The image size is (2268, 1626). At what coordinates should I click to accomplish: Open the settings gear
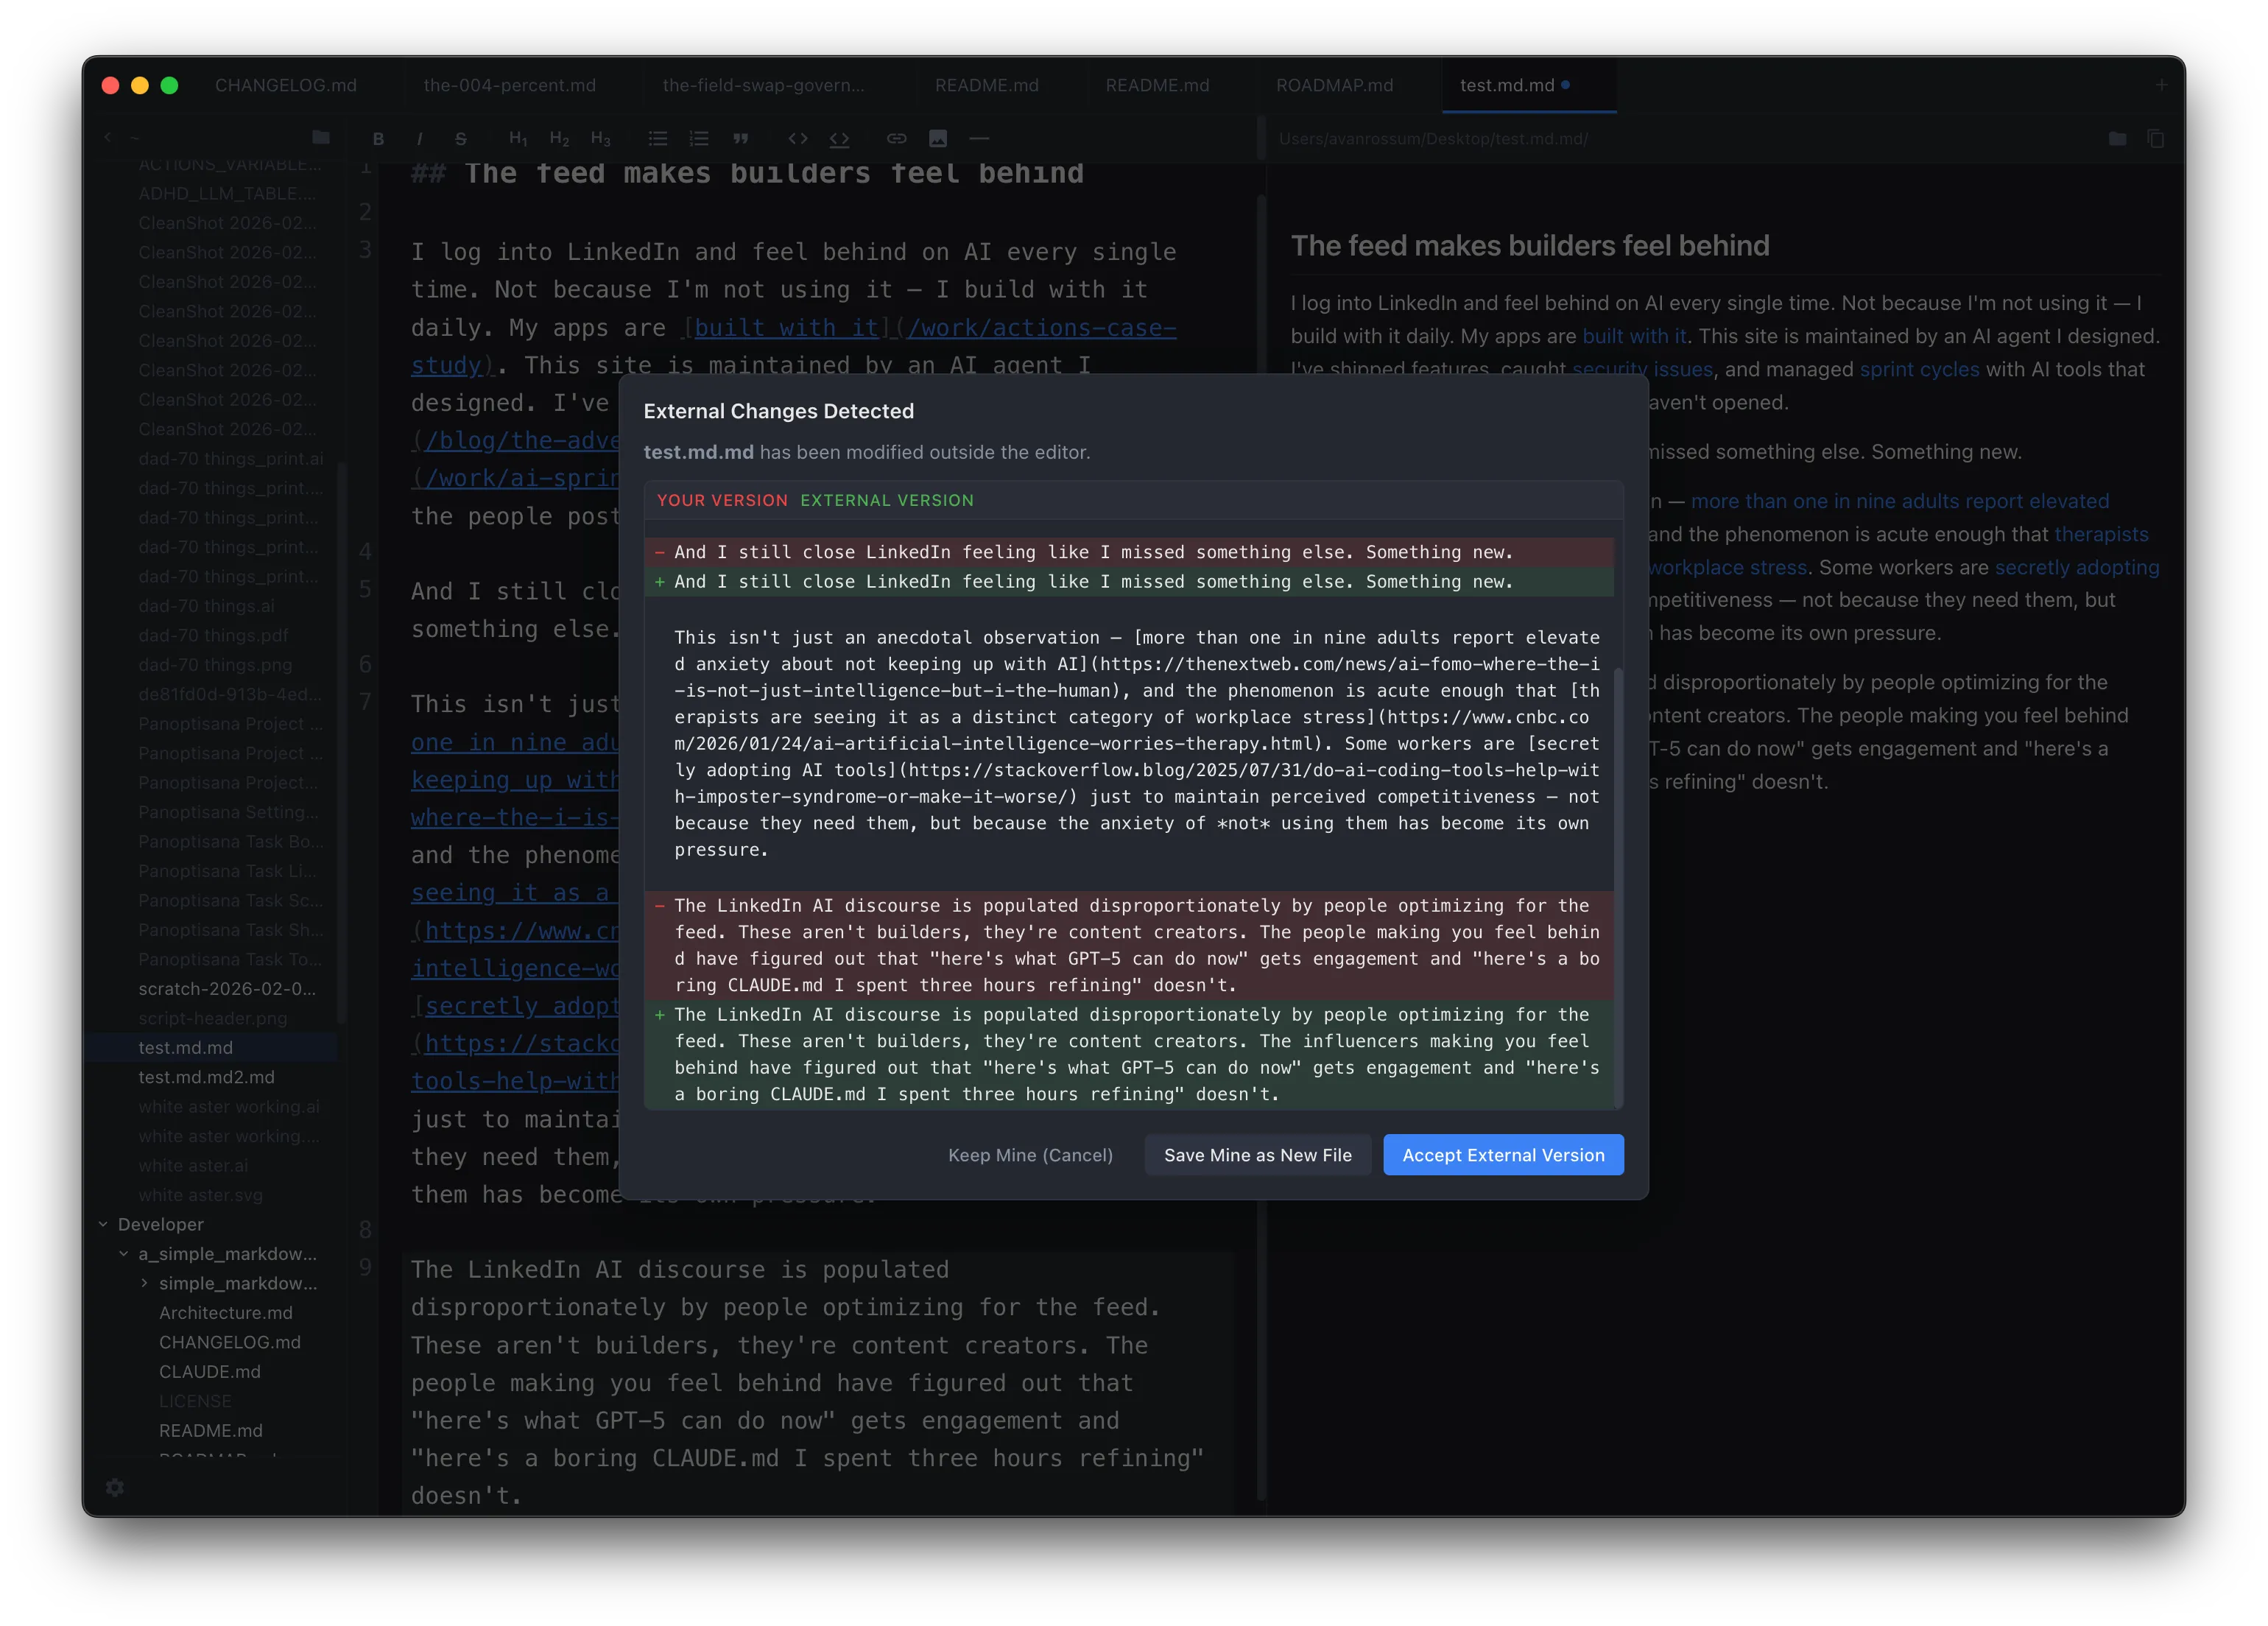[x=115, y=1488]
